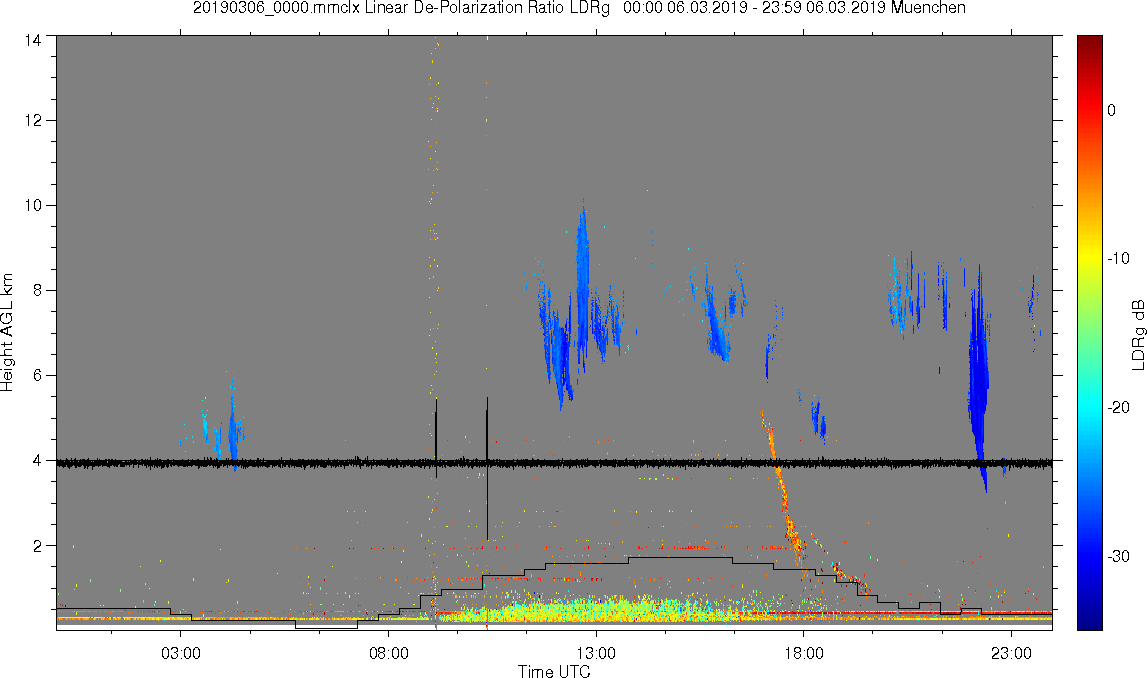
Task: Click the 'Height AGL km' axis label
Action: [7, 332]
